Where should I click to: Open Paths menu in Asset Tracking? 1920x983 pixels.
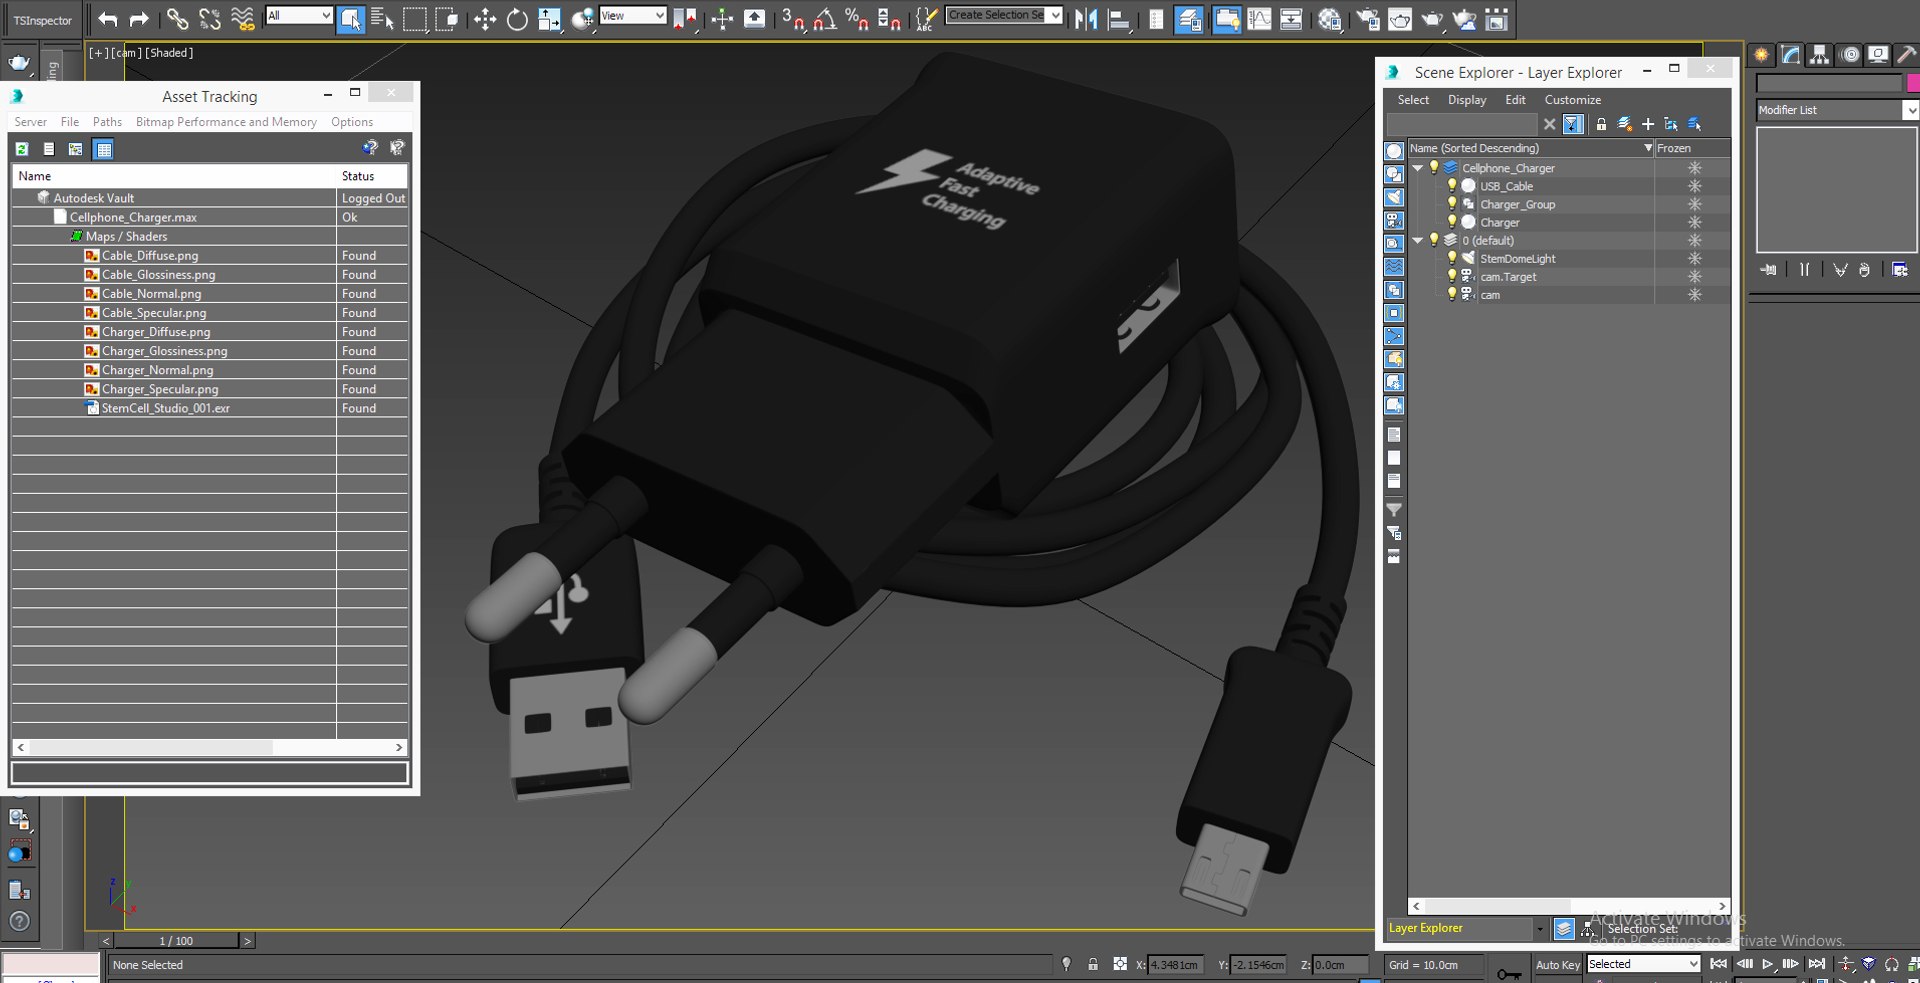coord(107,122)
